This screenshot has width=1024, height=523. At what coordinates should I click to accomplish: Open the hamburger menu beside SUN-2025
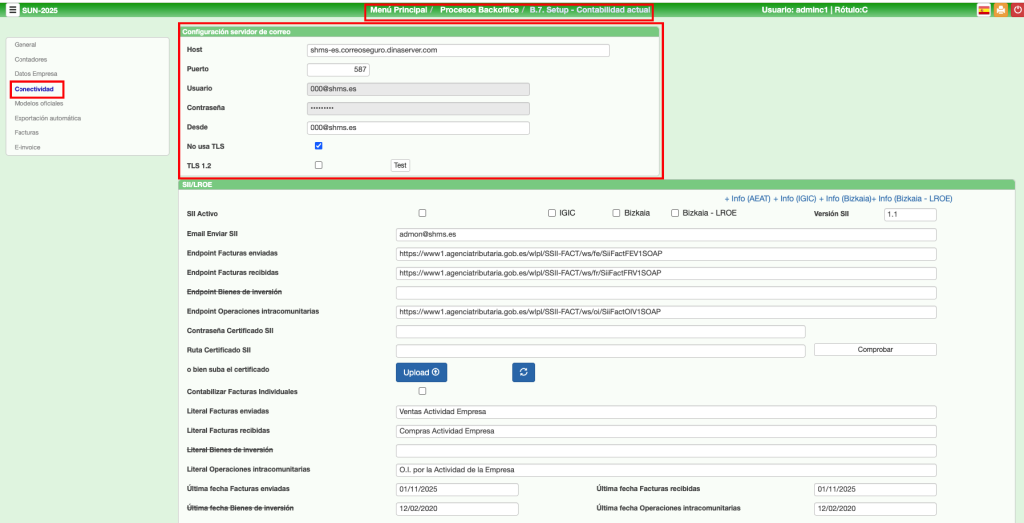(12, 10)
